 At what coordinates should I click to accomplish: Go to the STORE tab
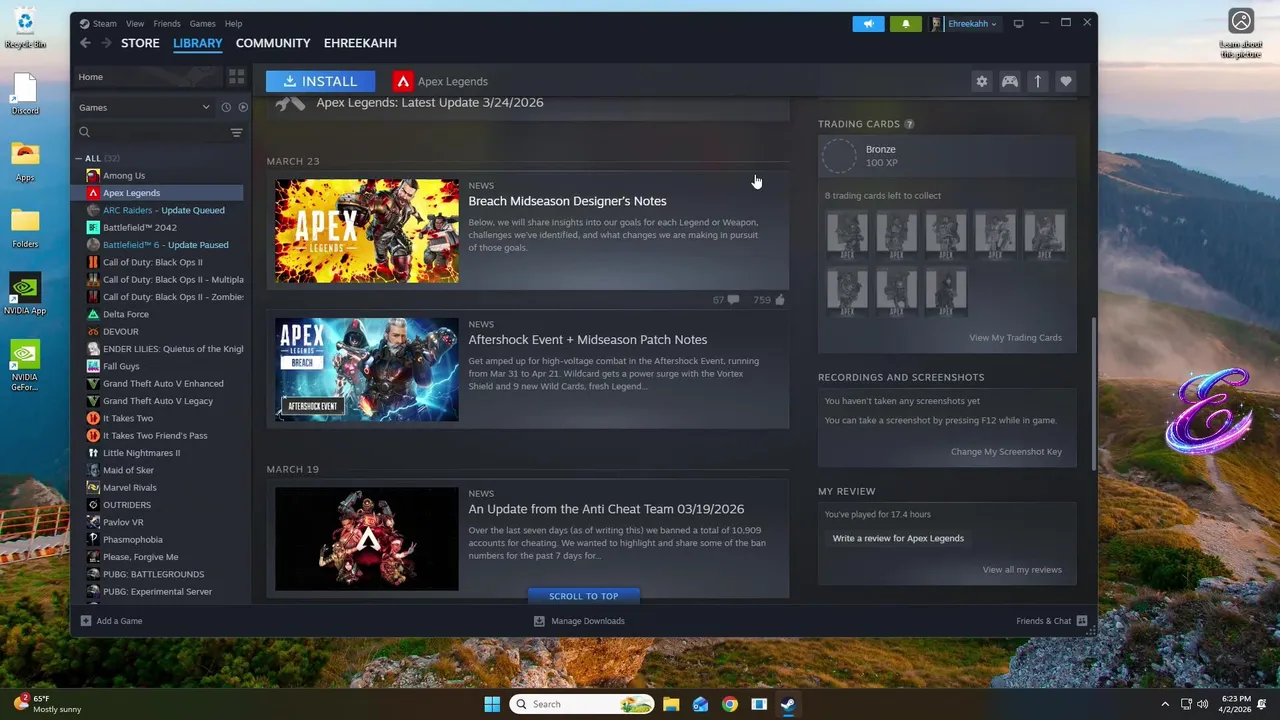140,43
